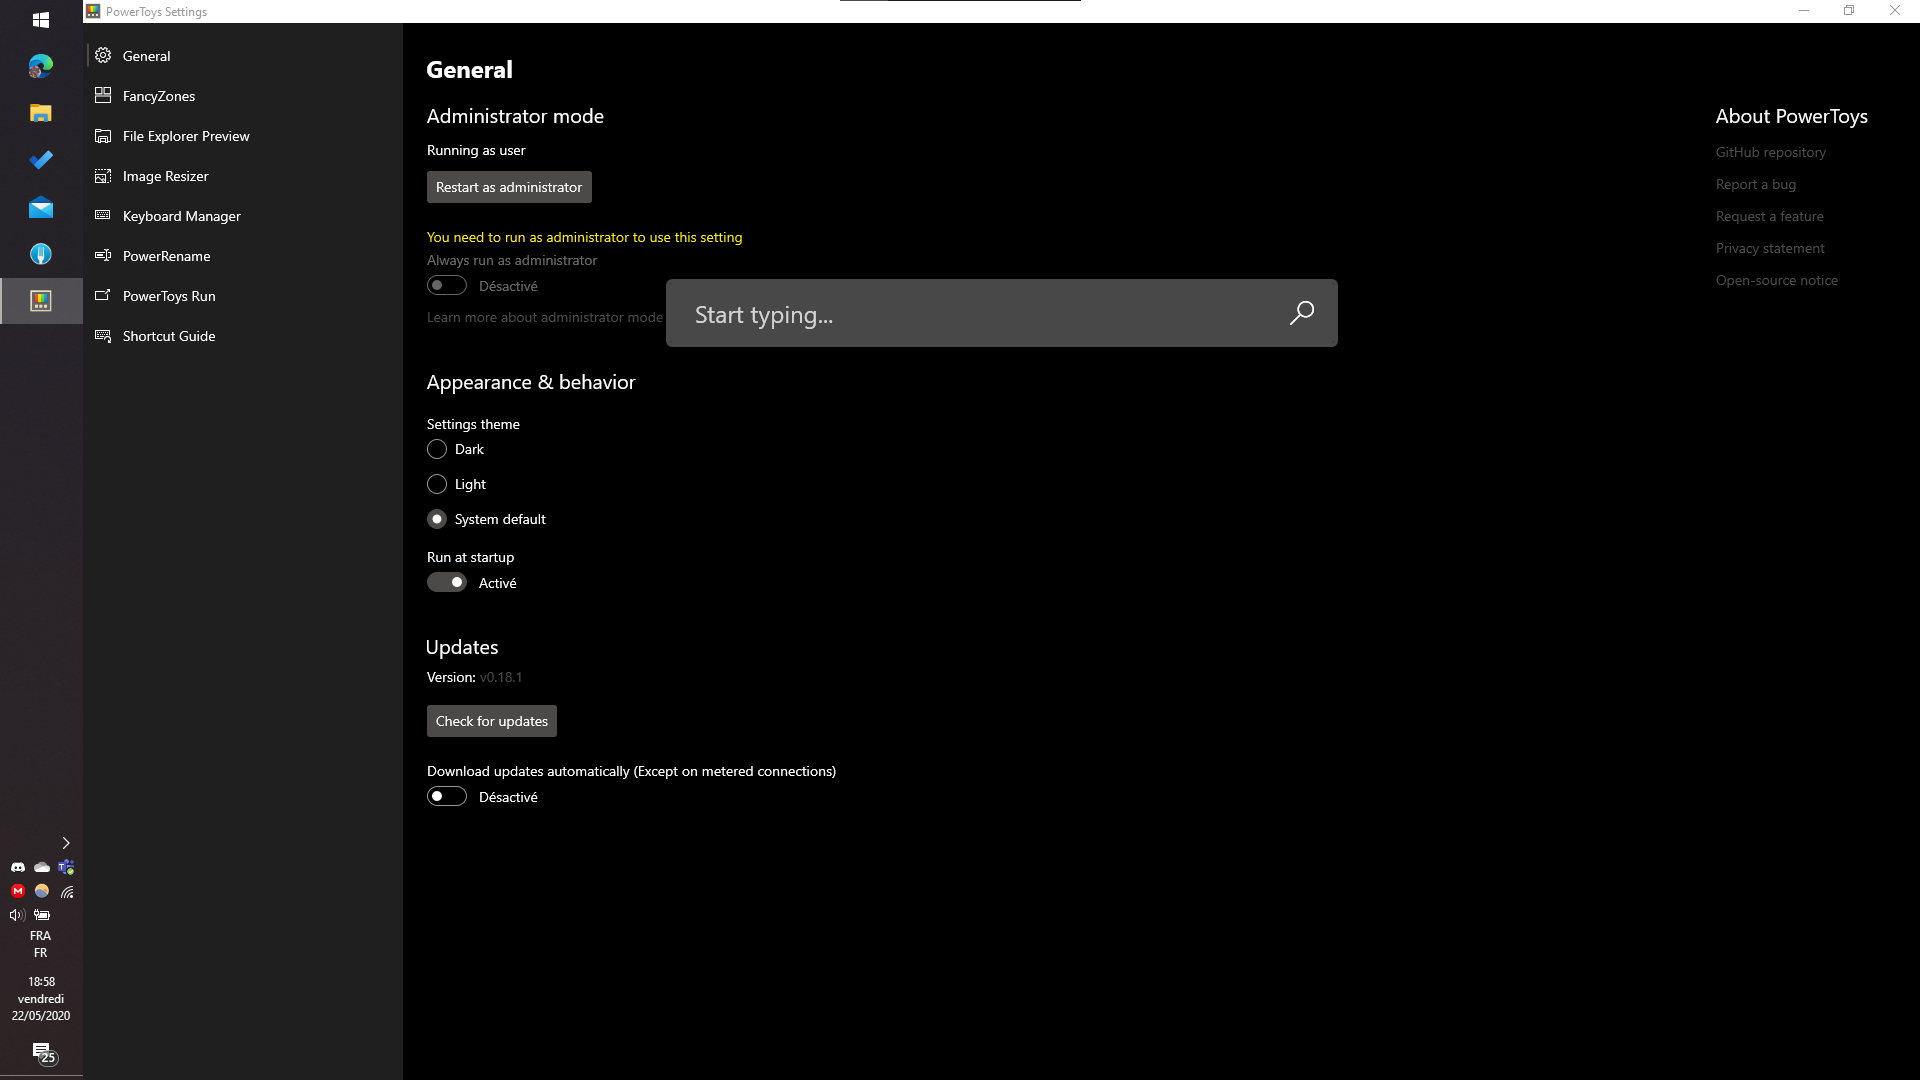Click Check for updates button
This screenshot has width=1920, height=1080.
coord(492,721)
